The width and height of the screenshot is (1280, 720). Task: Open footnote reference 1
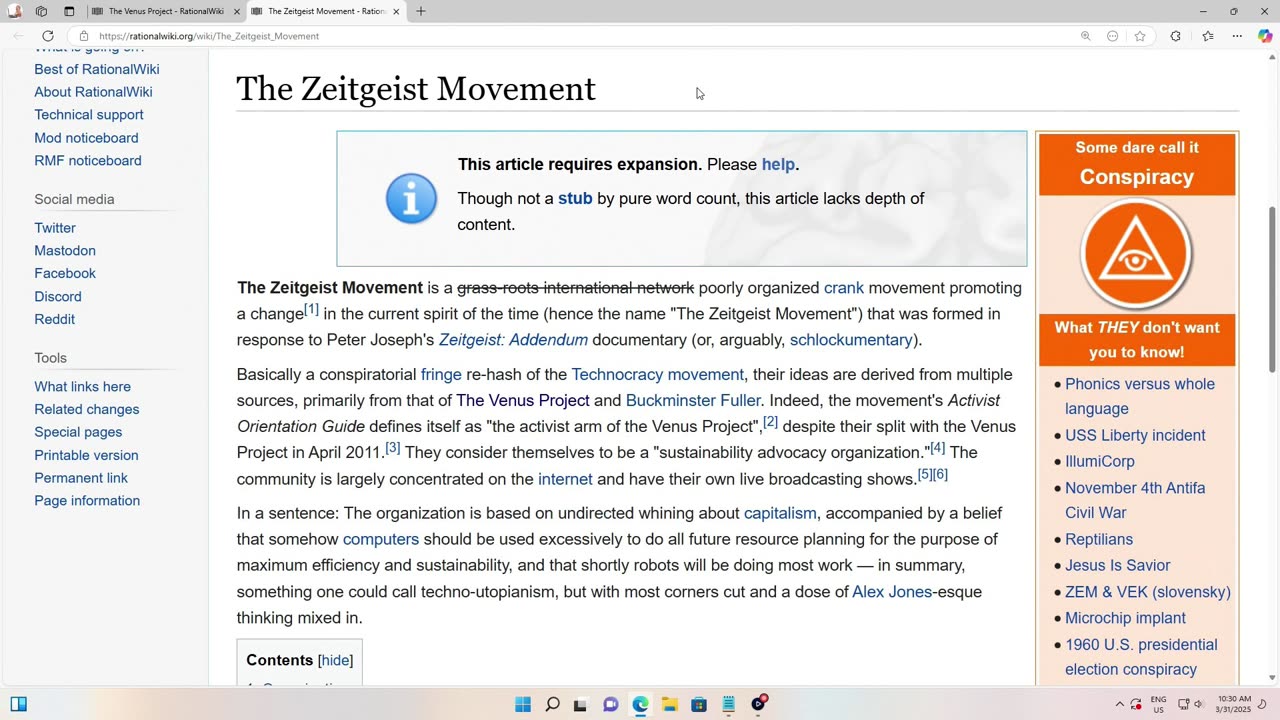(311, 310)
